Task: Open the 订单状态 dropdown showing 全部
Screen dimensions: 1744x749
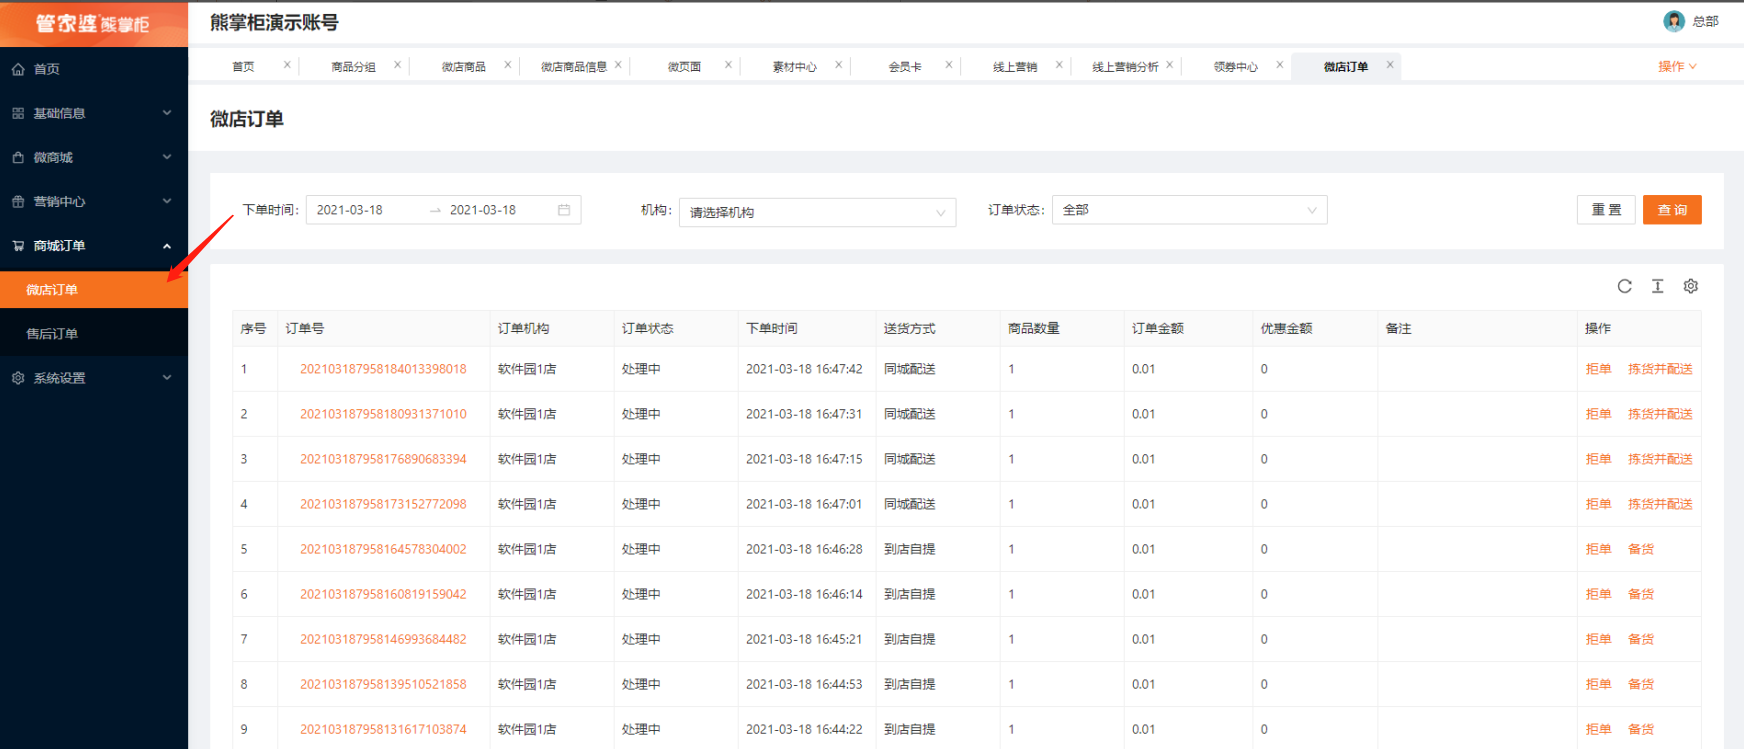Action: (x=1189, y=210)
